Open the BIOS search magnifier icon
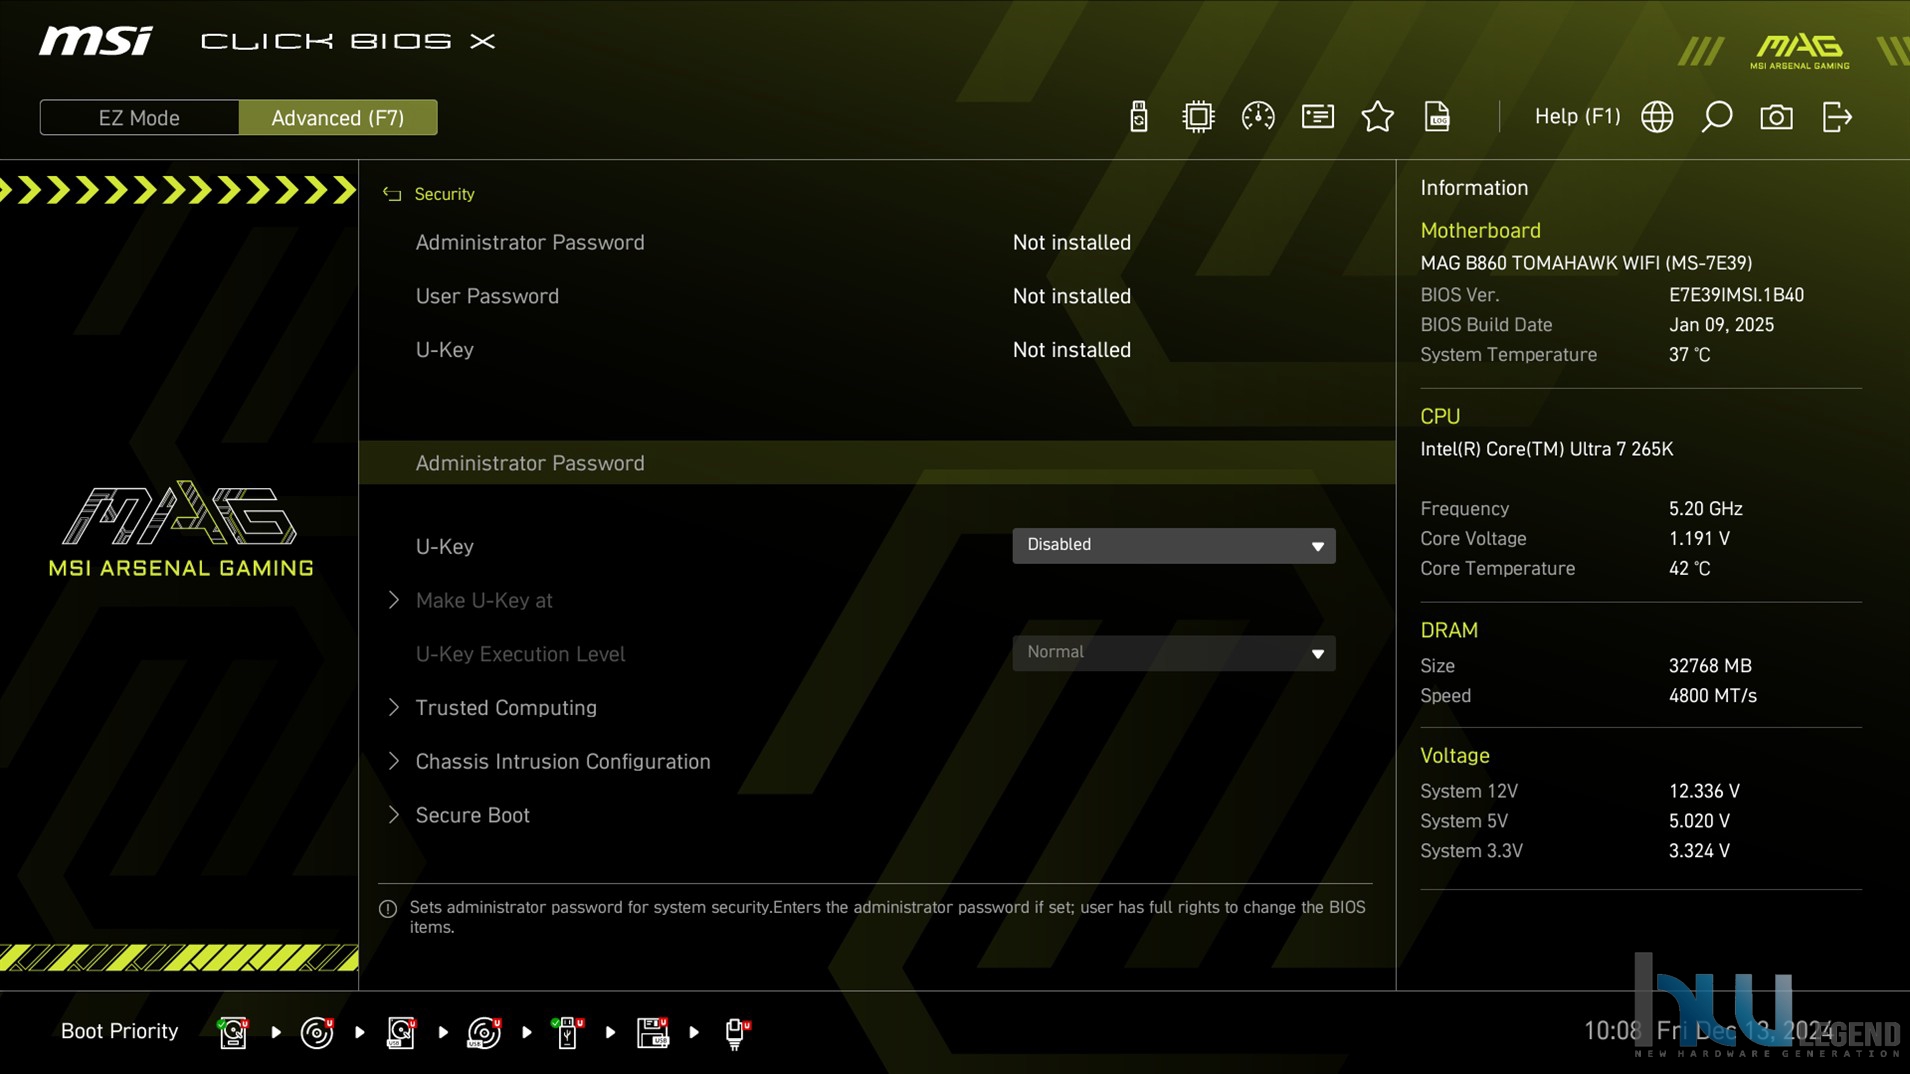Screen dimensions: 1910x1074 tap(1717, 117)
